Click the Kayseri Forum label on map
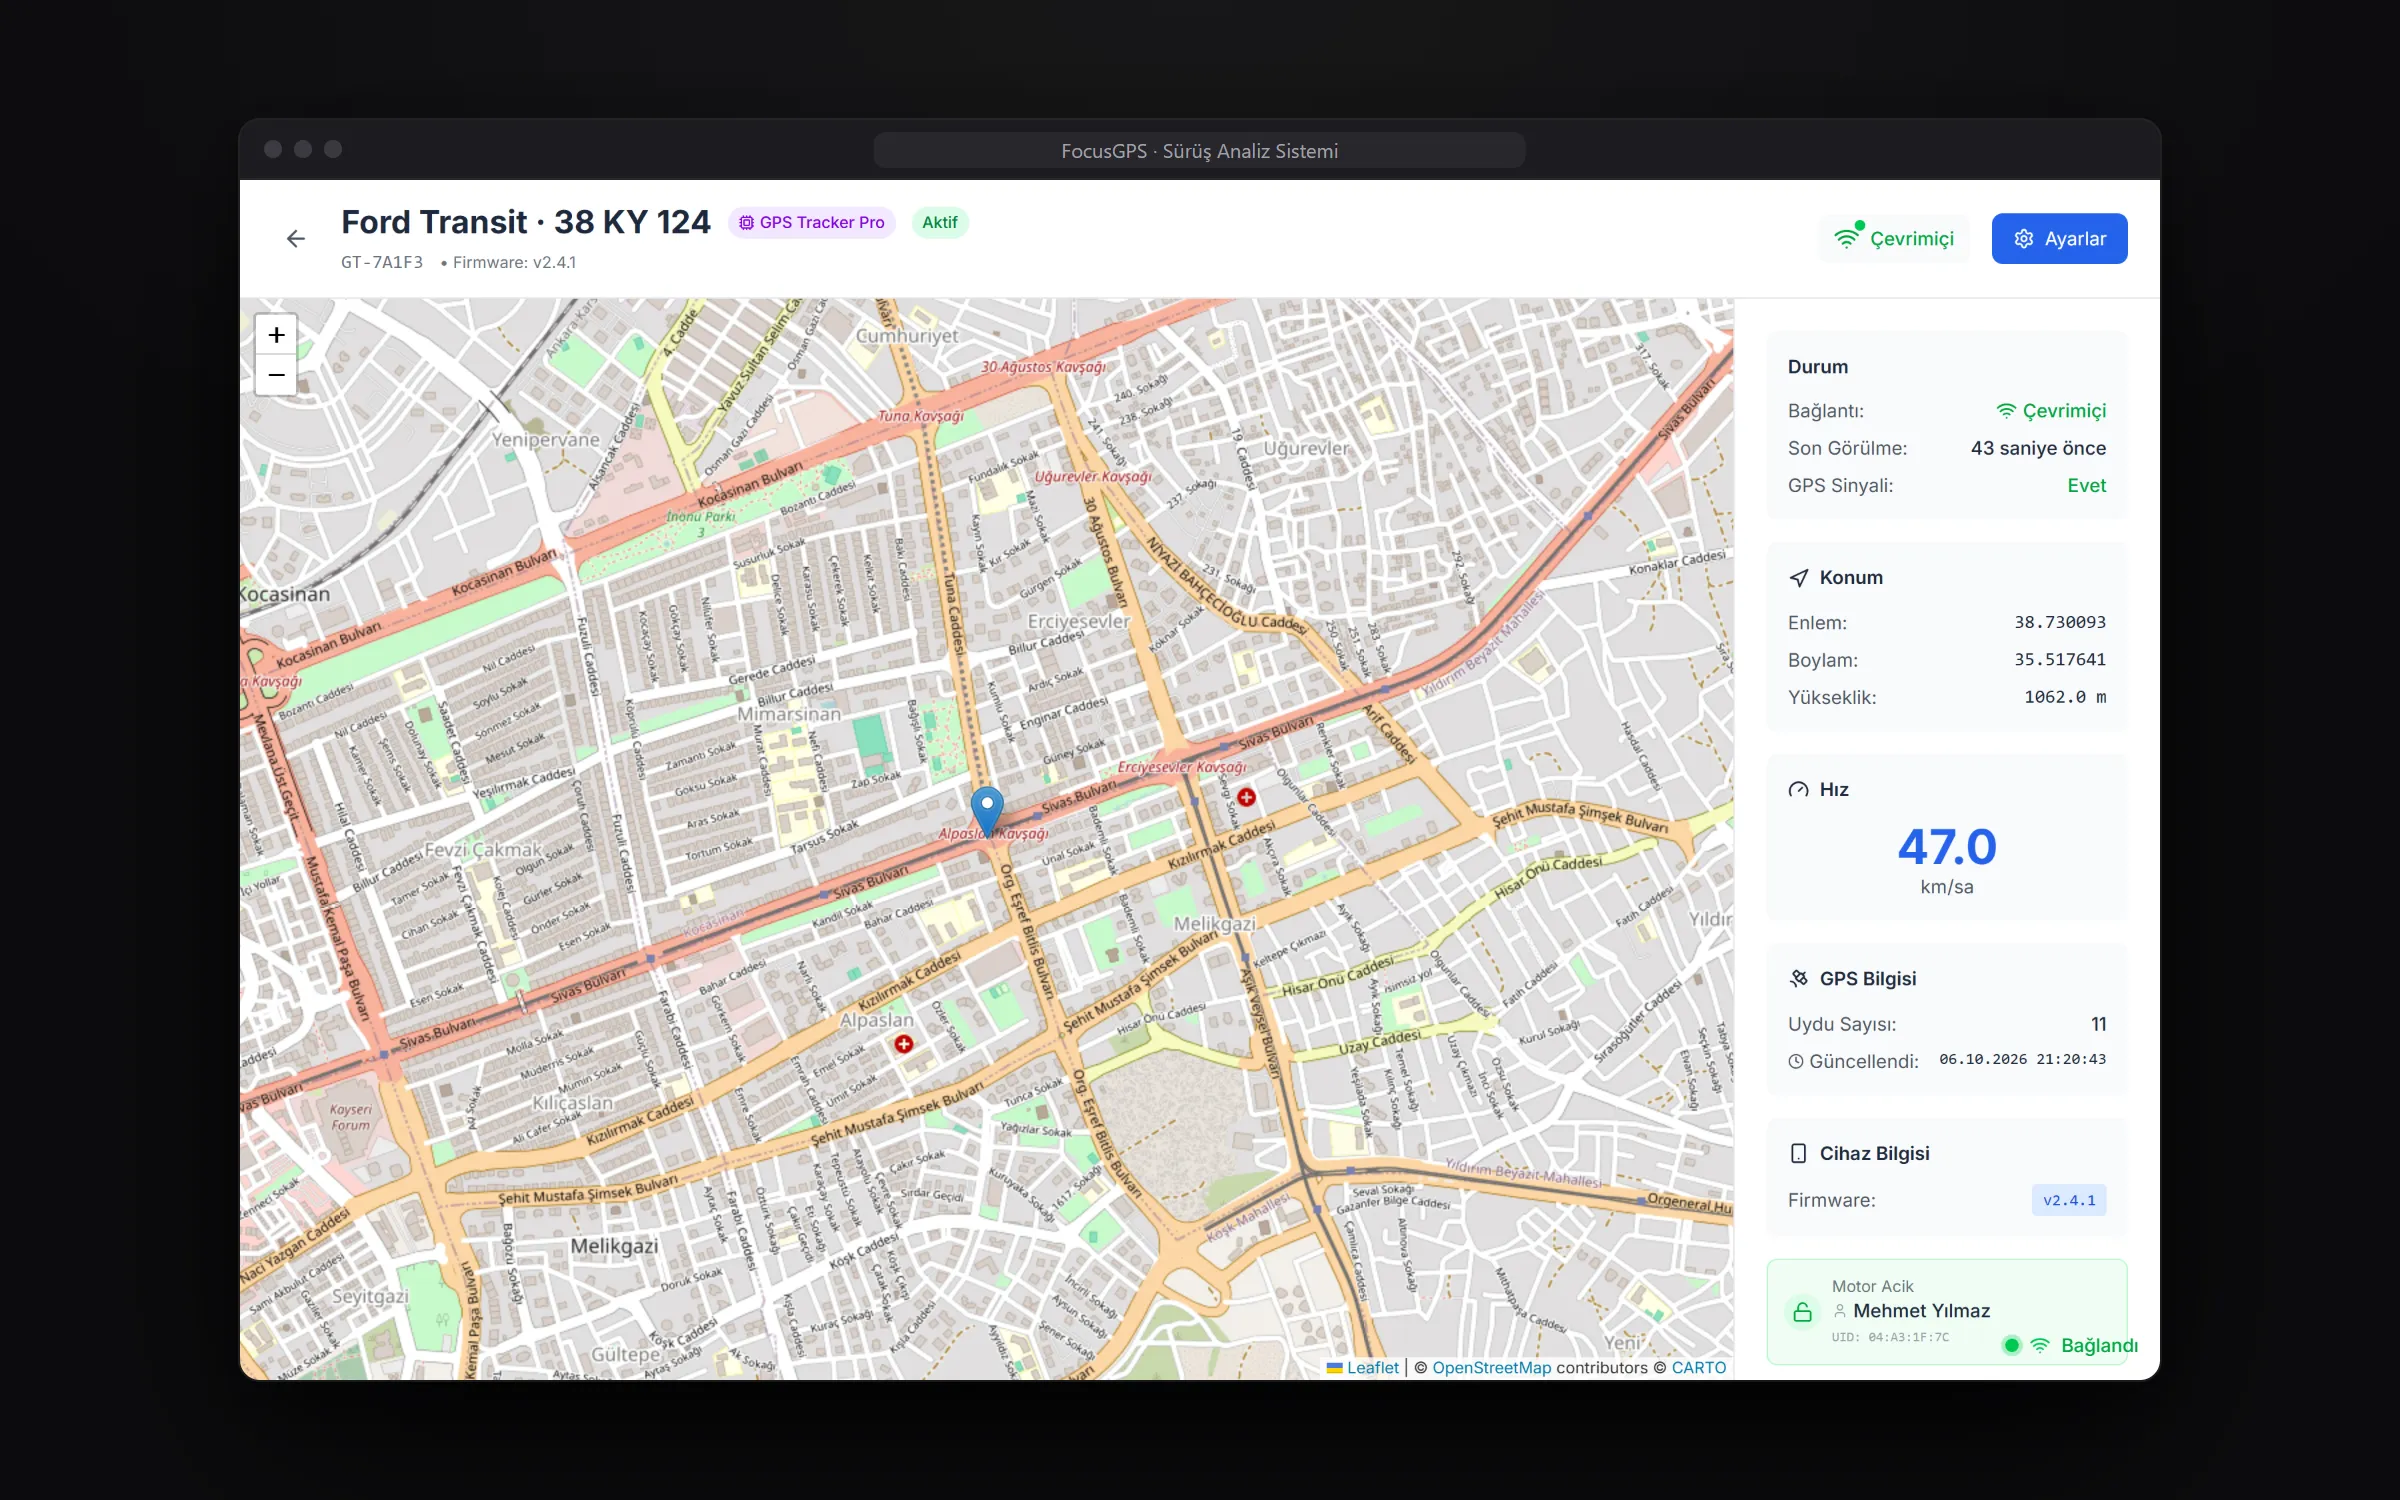The image size is (2400, 1500). coord(350,1117)
